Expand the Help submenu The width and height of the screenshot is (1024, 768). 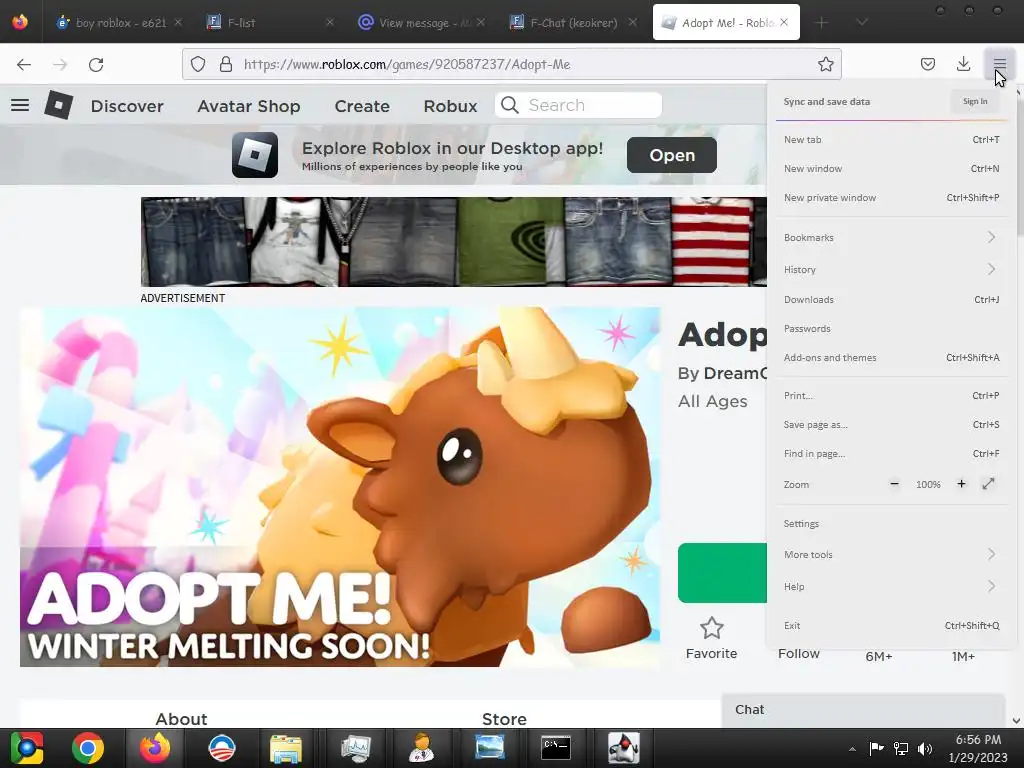click(x=891, y=586)
